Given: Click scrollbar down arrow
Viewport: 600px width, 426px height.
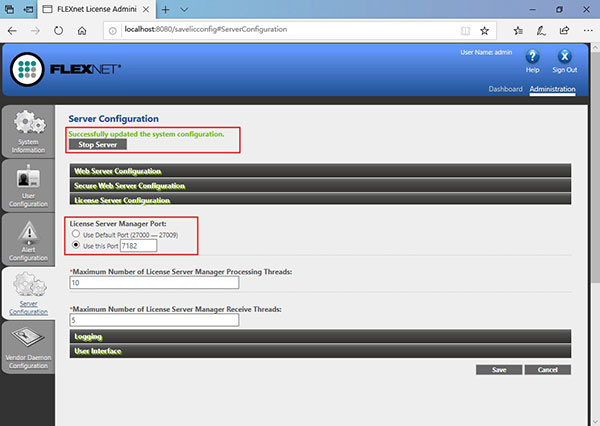Looking at the screenshot, I should (x=595, y=421).
